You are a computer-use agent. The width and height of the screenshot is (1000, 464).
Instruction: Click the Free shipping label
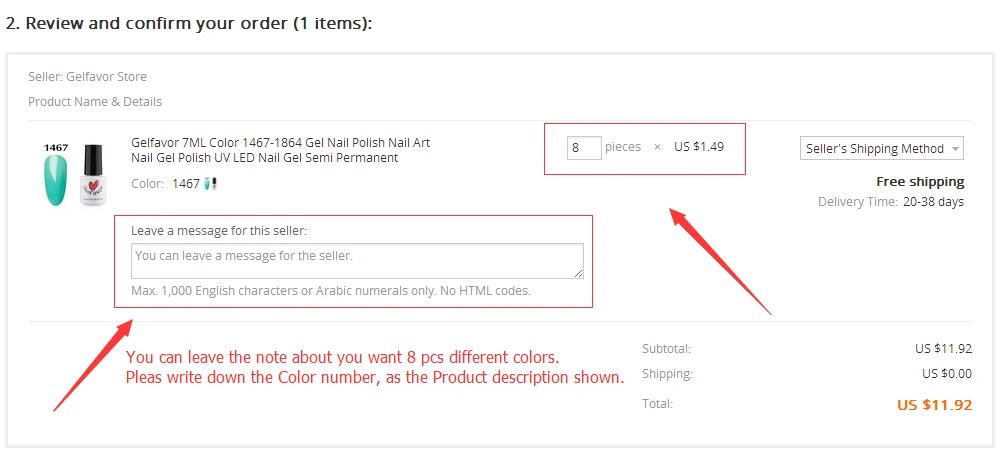tap(920, 182)
